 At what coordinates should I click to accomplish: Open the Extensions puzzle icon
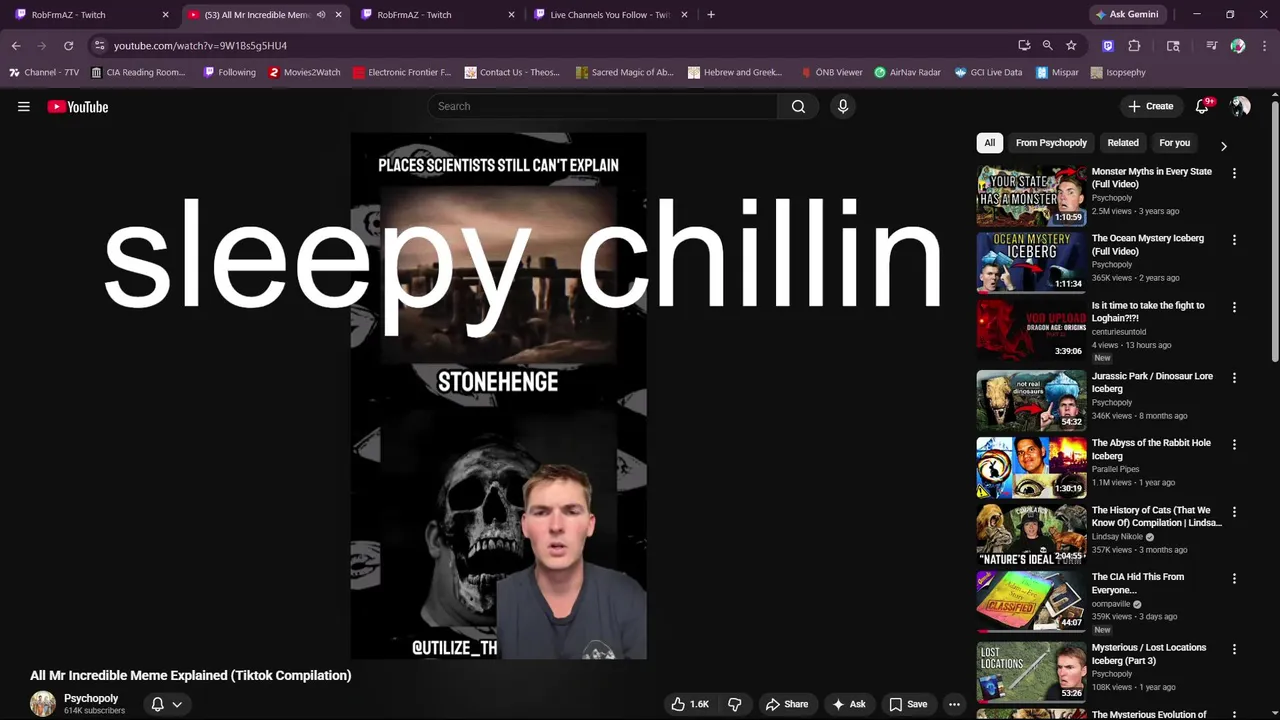[x=1134, y=45]
